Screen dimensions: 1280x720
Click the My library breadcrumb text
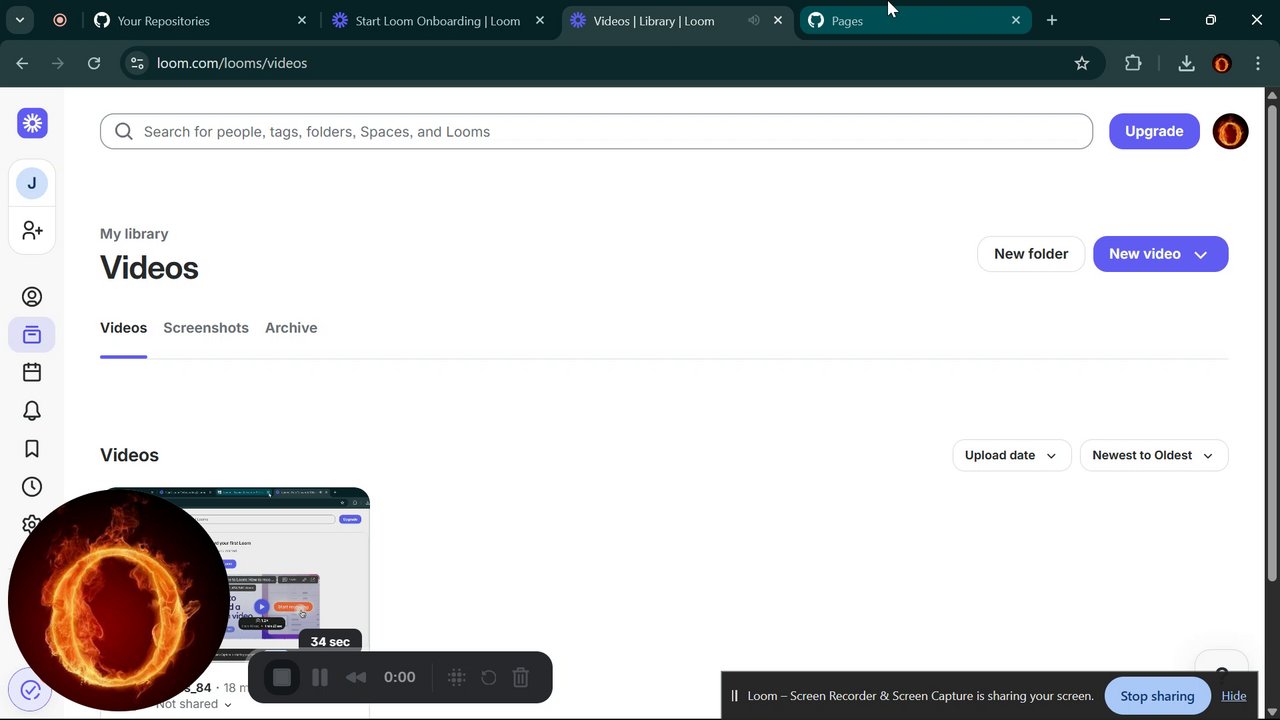134,234
